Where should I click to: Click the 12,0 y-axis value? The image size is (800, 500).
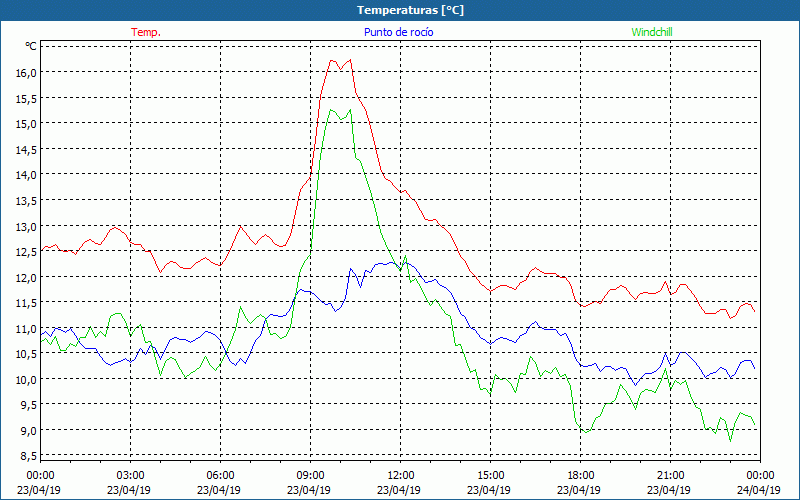[x=27, y=277]
